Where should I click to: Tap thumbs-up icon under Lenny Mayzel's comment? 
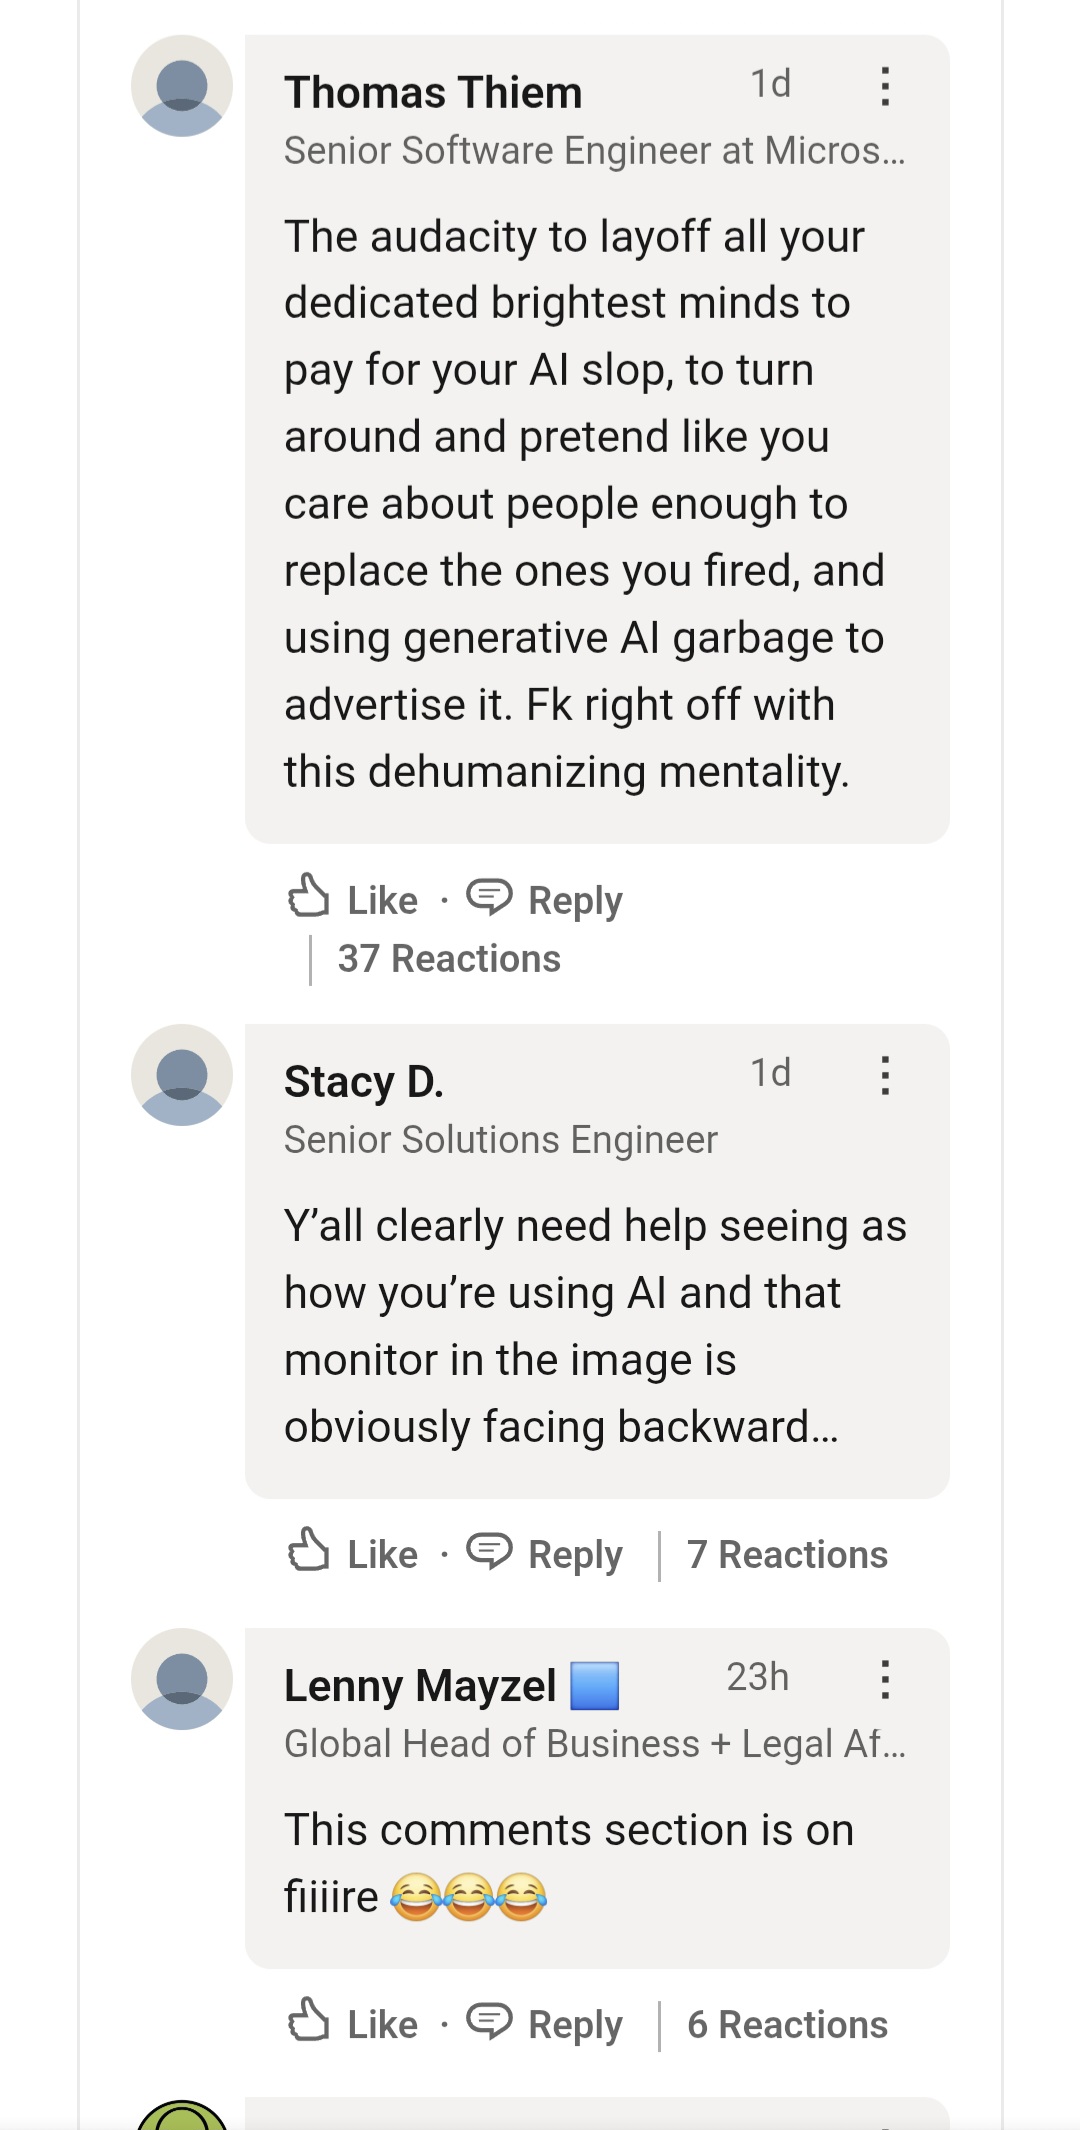click(309, 2020)
